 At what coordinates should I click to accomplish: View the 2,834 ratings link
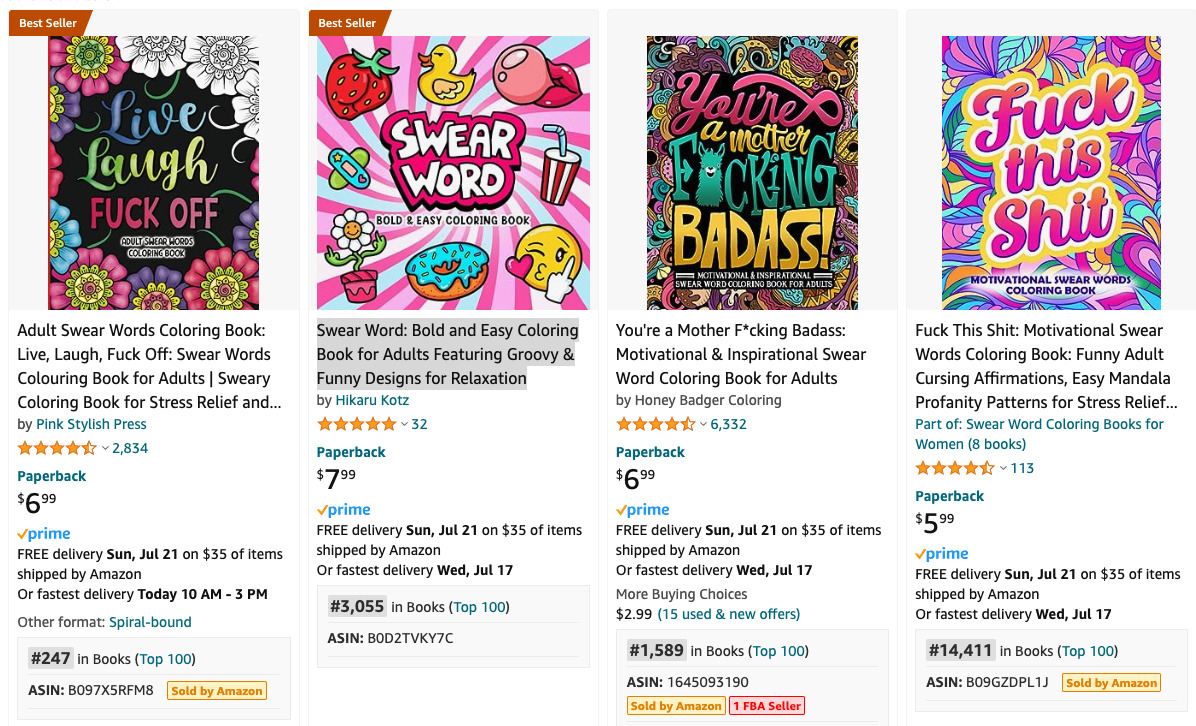(130, 448)
